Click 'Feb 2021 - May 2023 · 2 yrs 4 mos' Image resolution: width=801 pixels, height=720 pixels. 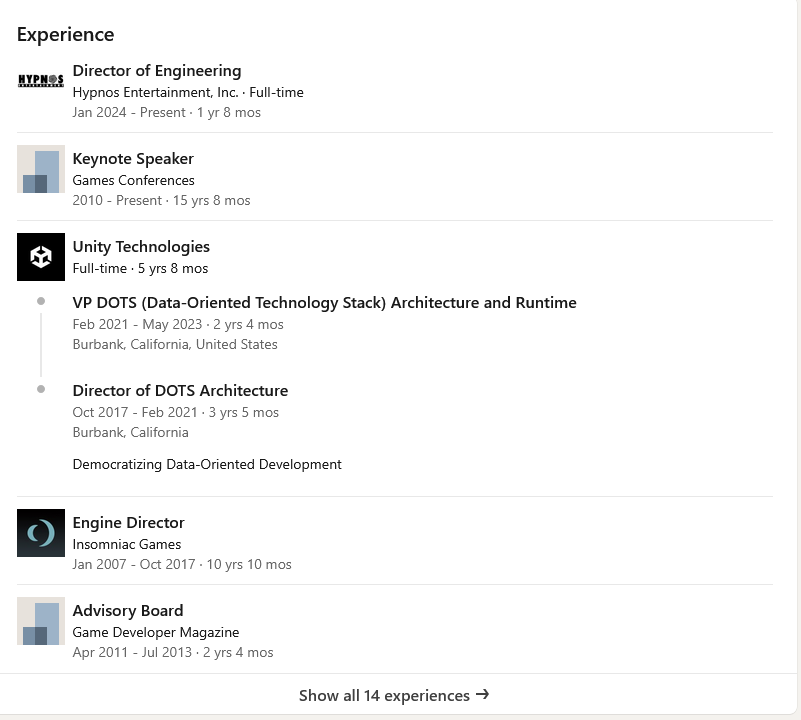(178, 324)
